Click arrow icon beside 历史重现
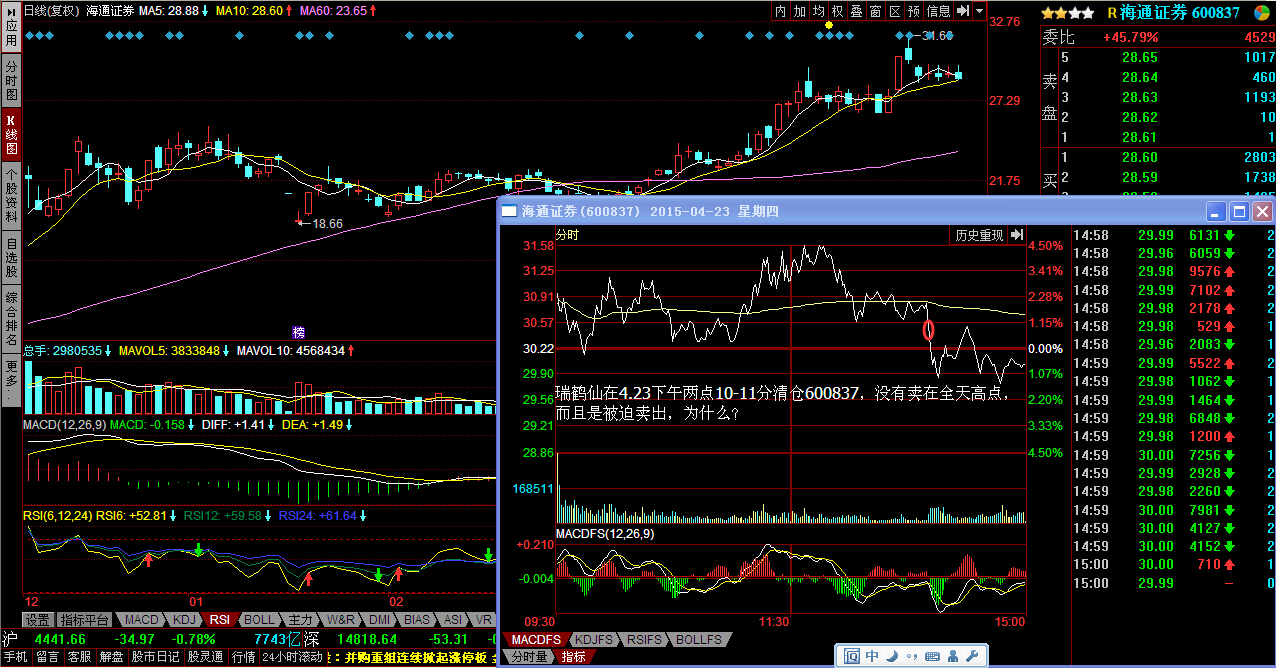The height and width of the screenshot is (668, 1276). pyautogui.click(x=1017, y=235)
